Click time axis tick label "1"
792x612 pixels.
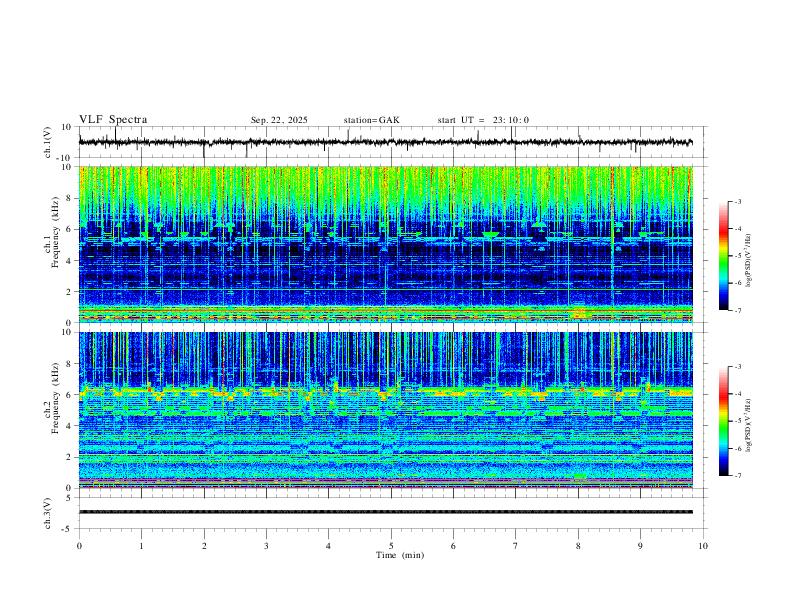(141, 546)
